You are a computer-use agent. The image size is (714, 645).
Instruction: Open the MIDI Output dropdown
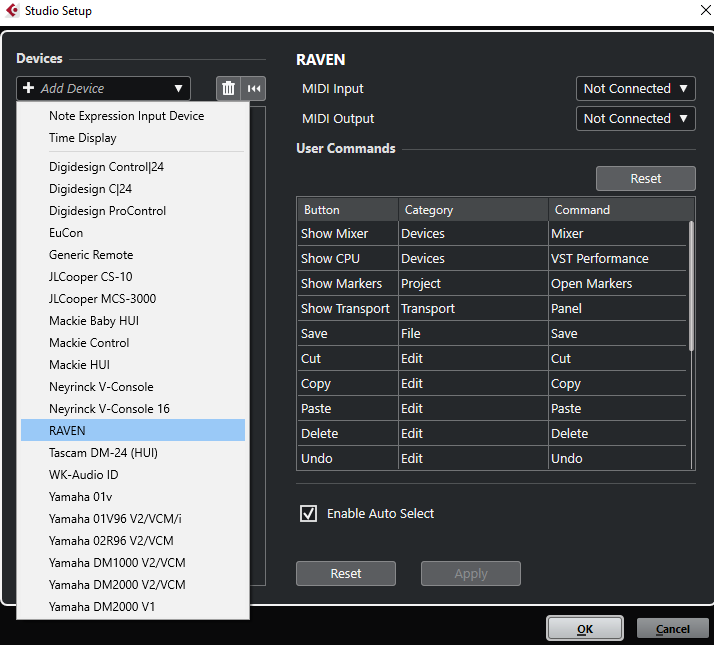[x=635, y=118]
